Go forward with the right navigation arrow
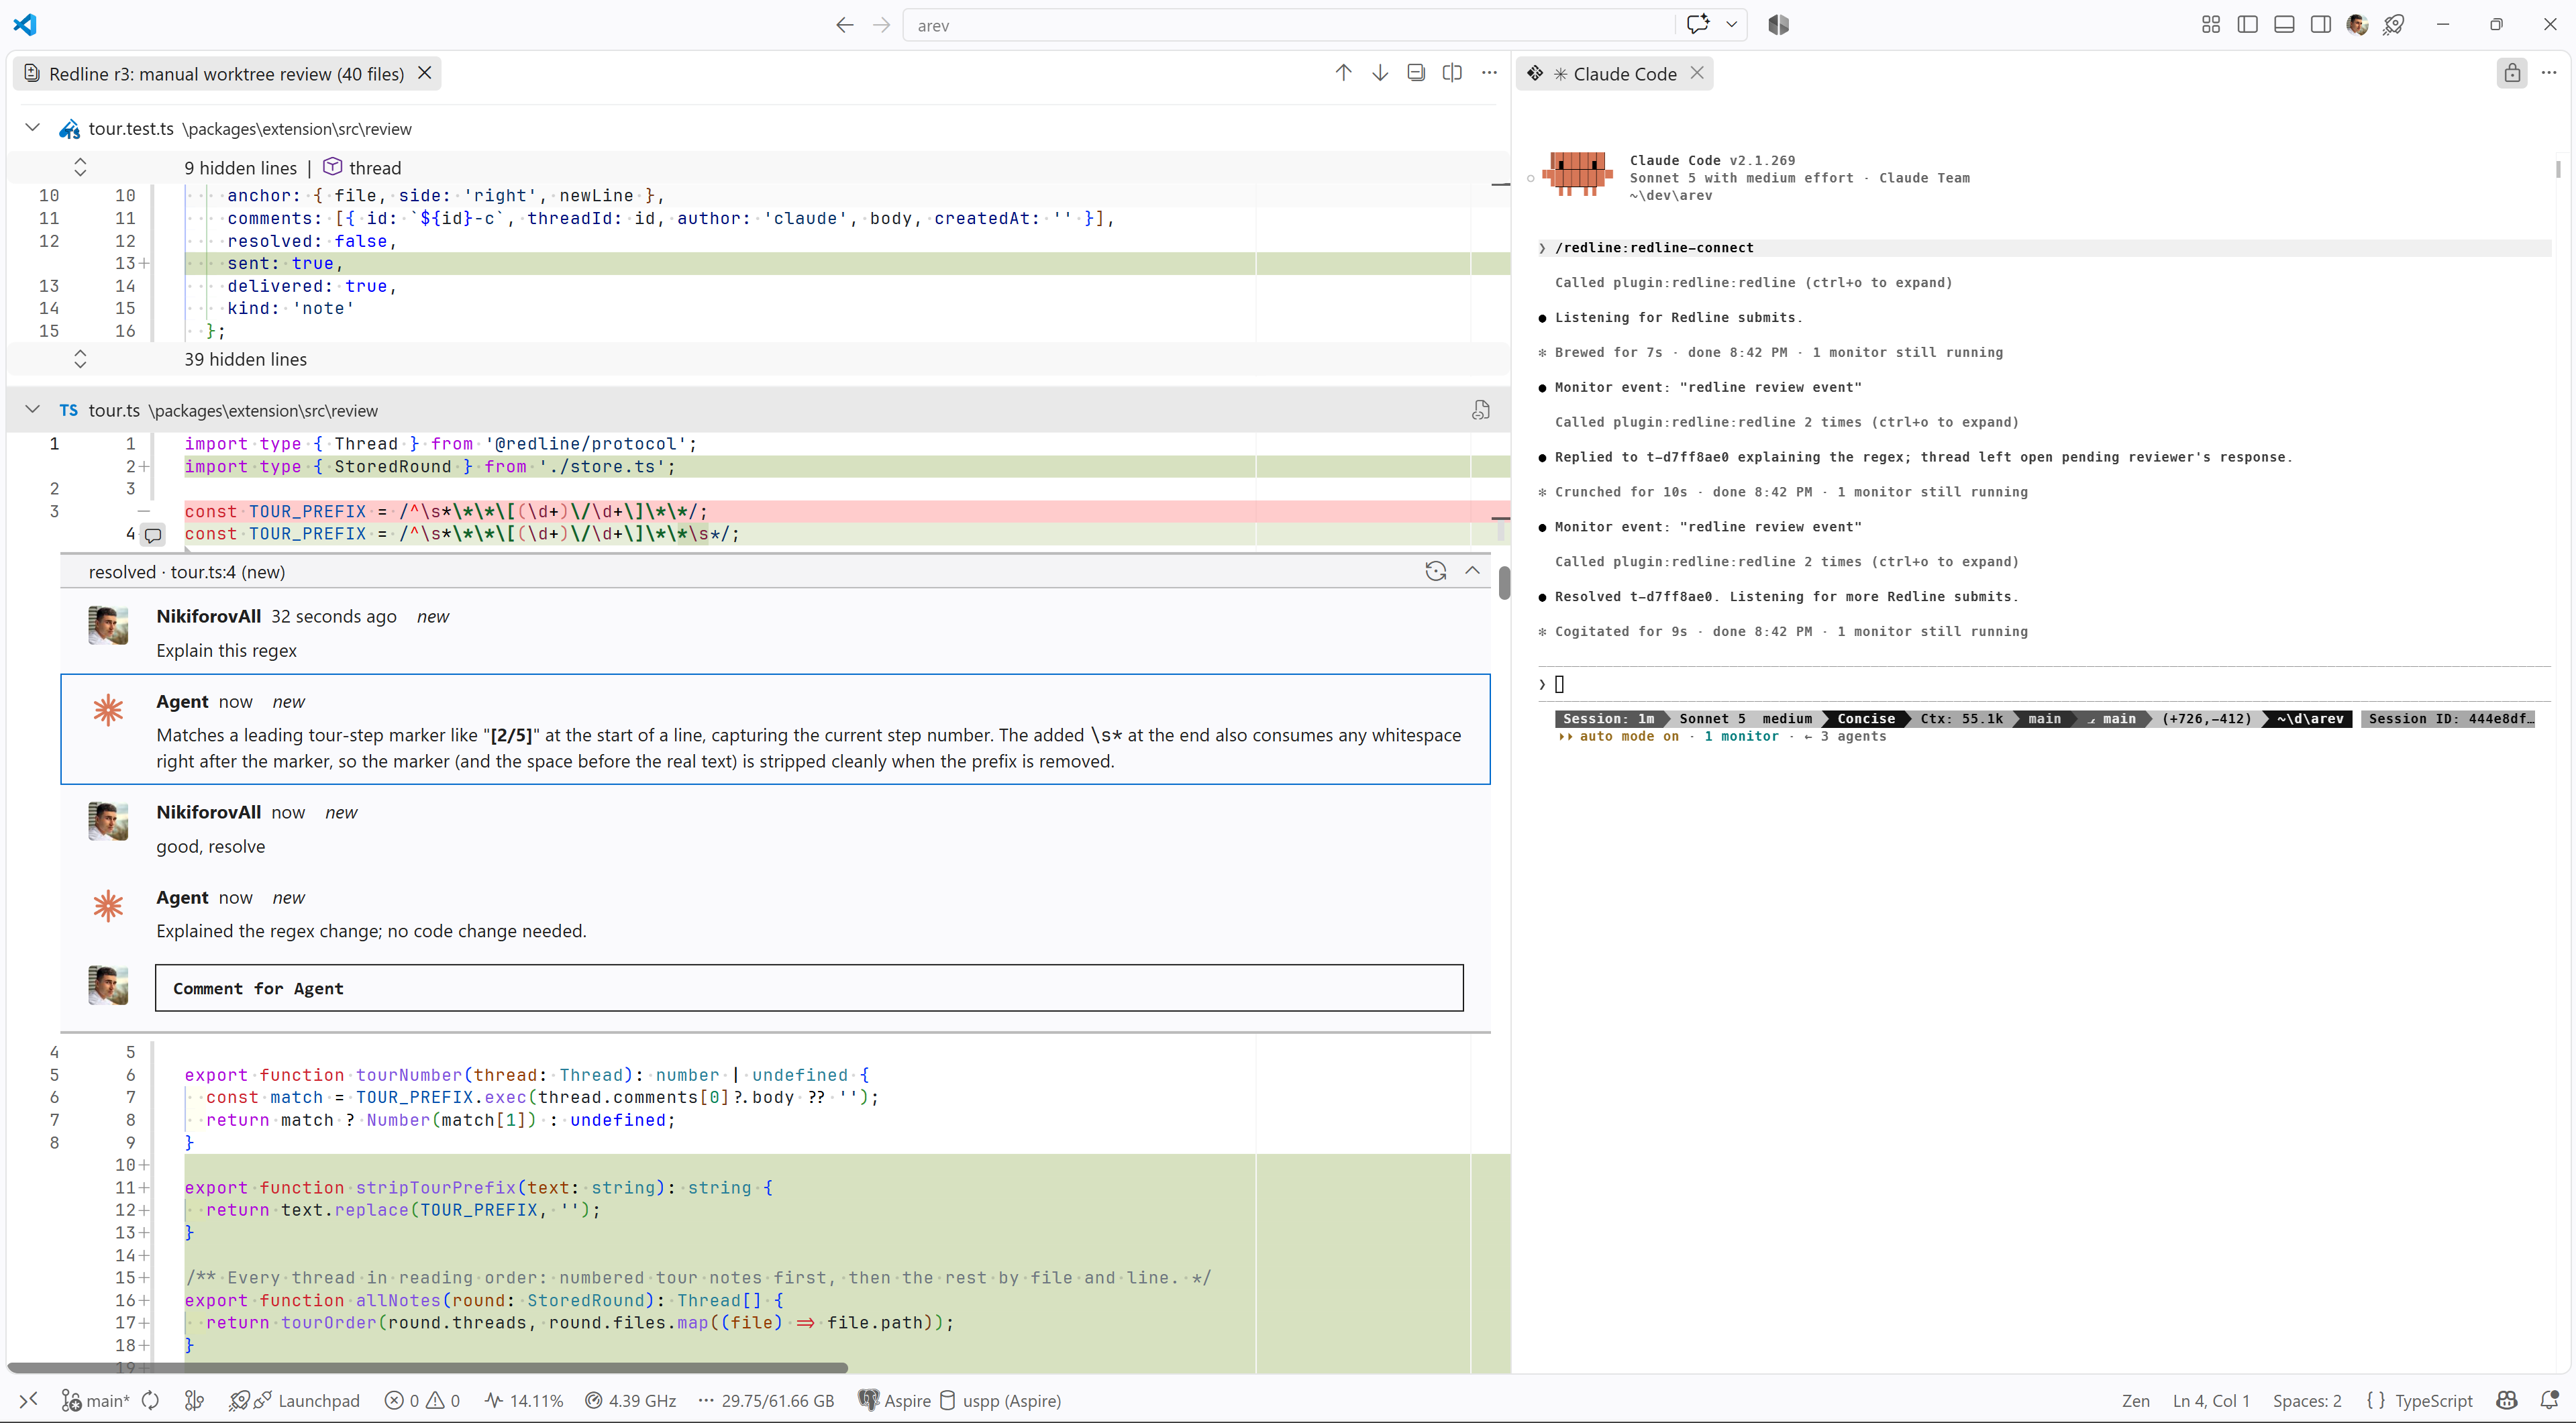This screenshot has width=2576, height=1423. tap(881, 25)
